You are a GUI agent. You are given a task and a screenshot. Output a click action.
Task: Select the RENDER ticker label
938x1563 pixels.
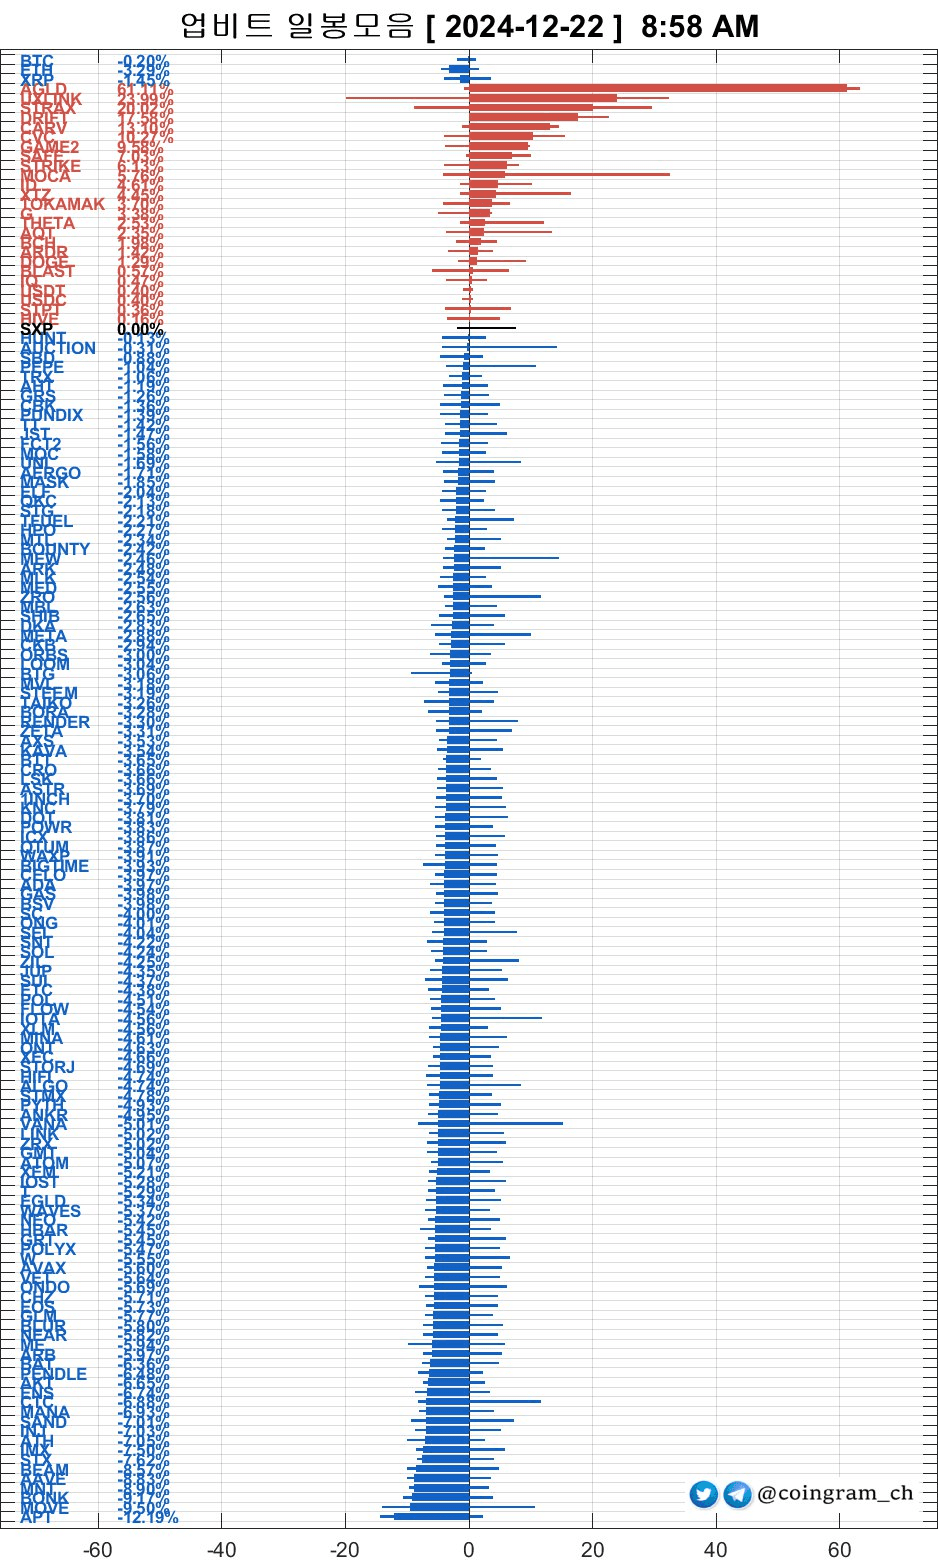55,722
